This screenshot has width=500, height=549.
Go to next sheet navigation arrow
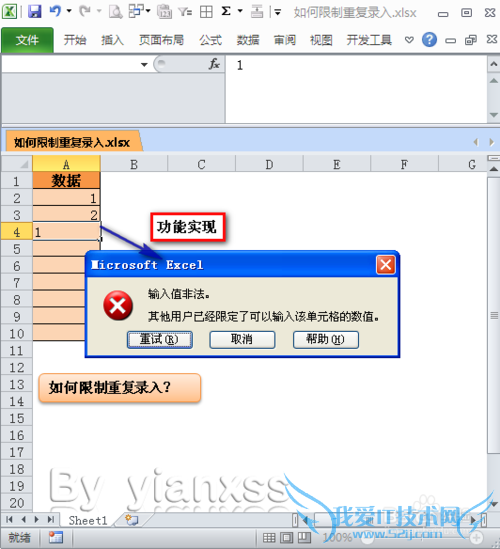click(x=37, y=520)
